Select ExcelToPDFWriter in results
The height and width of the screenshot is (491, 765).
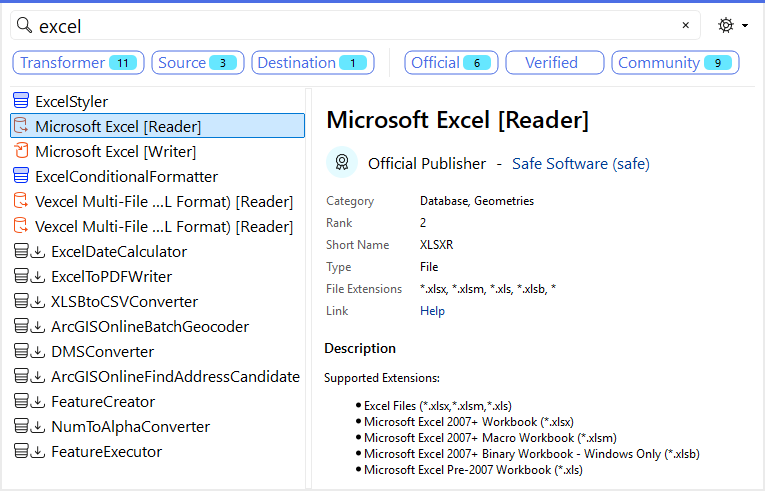point(158,276)
